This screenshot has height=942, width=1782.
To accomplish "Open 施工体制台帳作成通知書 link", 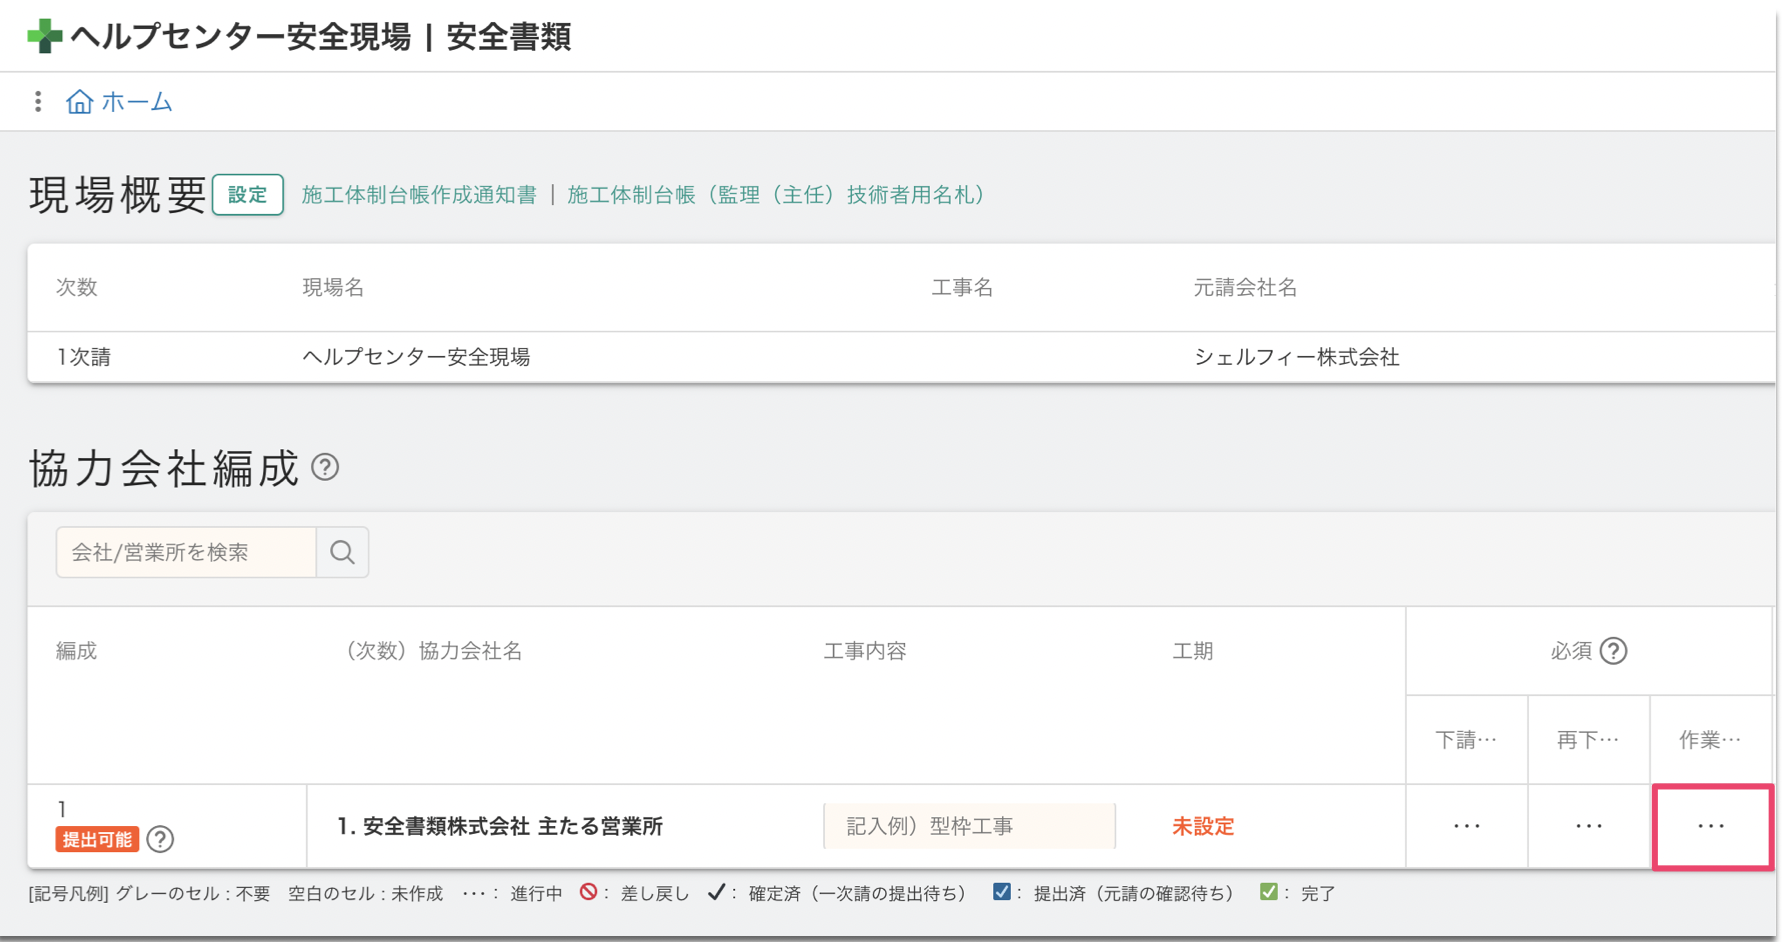I will (x=419, y=195).
